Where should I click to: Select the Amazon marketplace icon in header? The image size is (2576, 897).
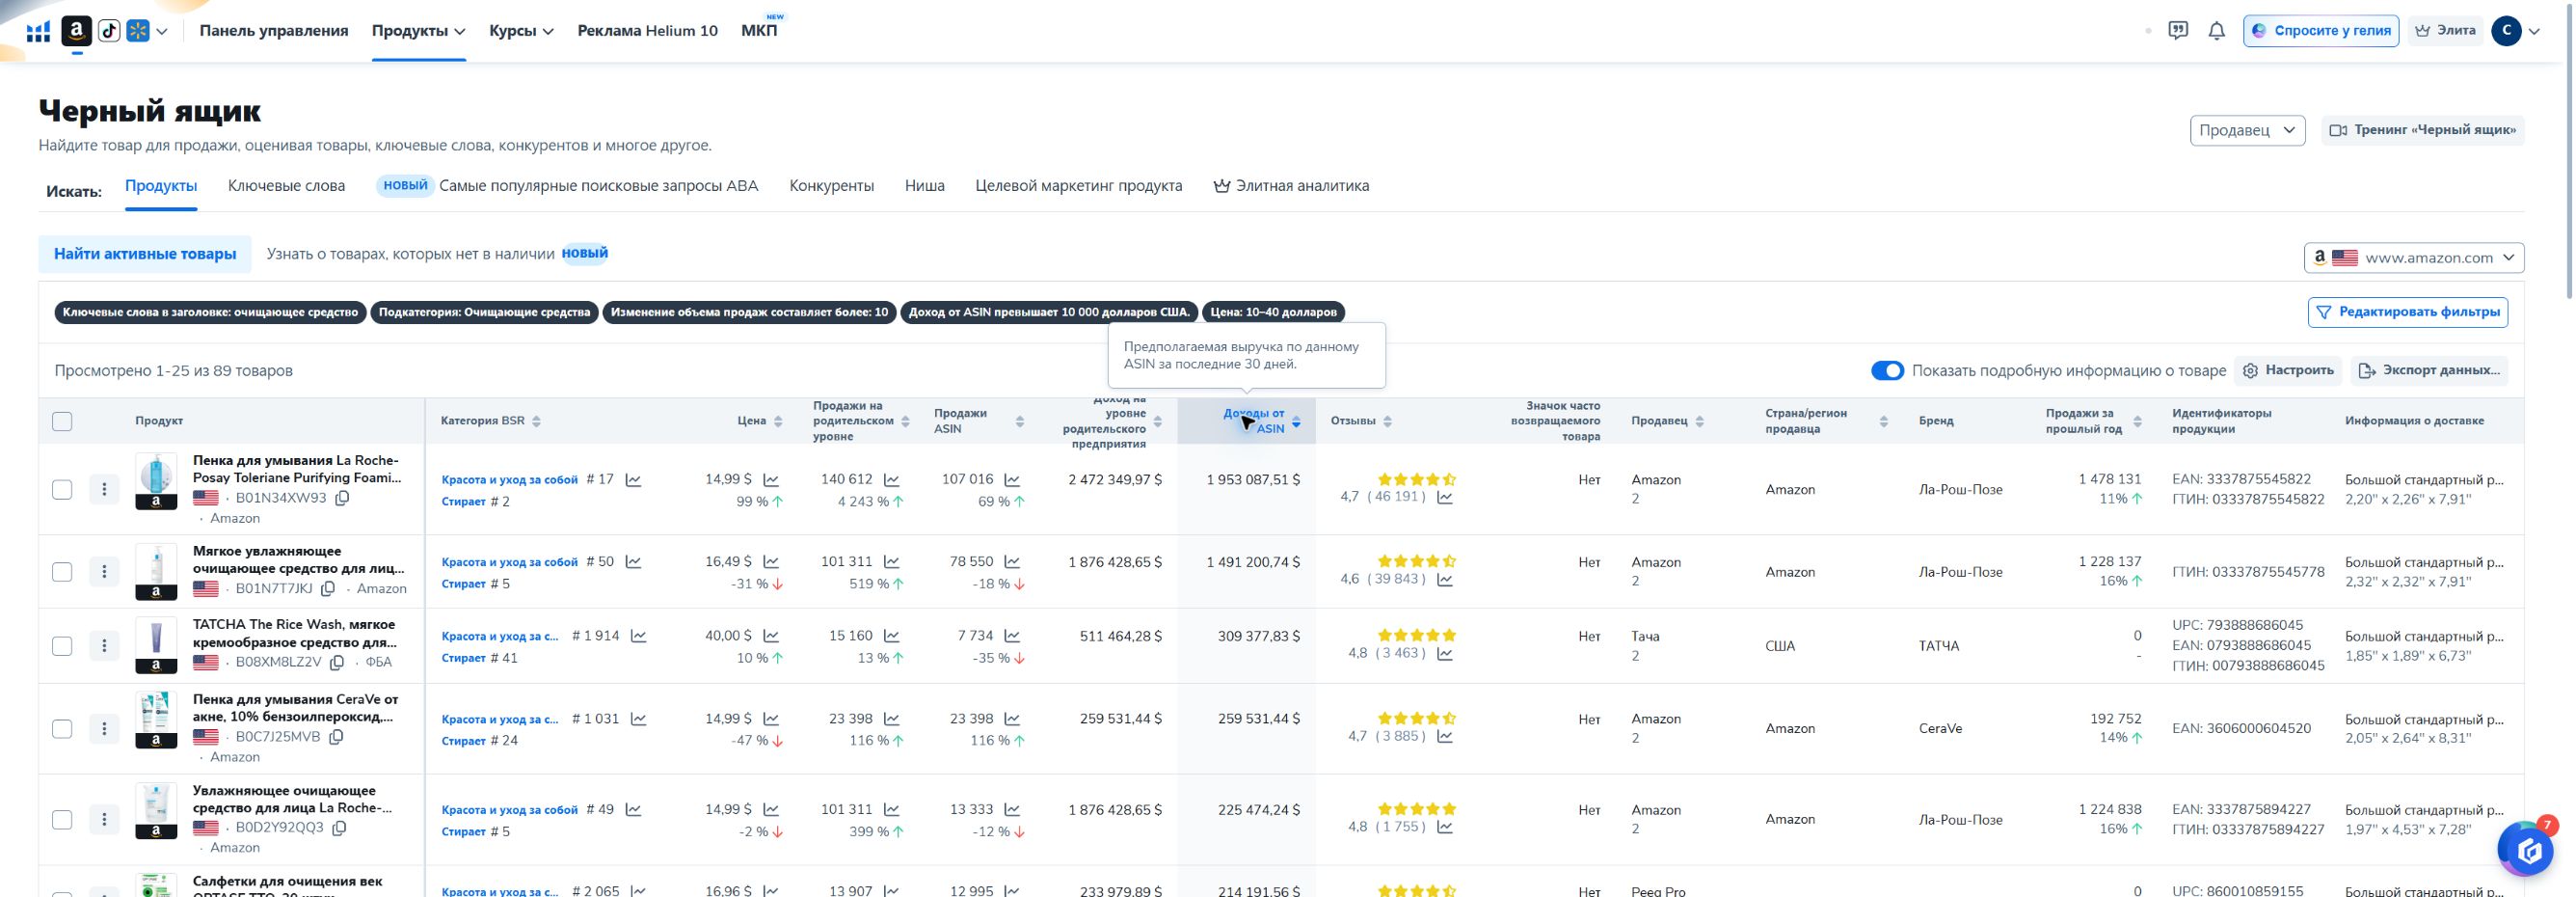77,31
